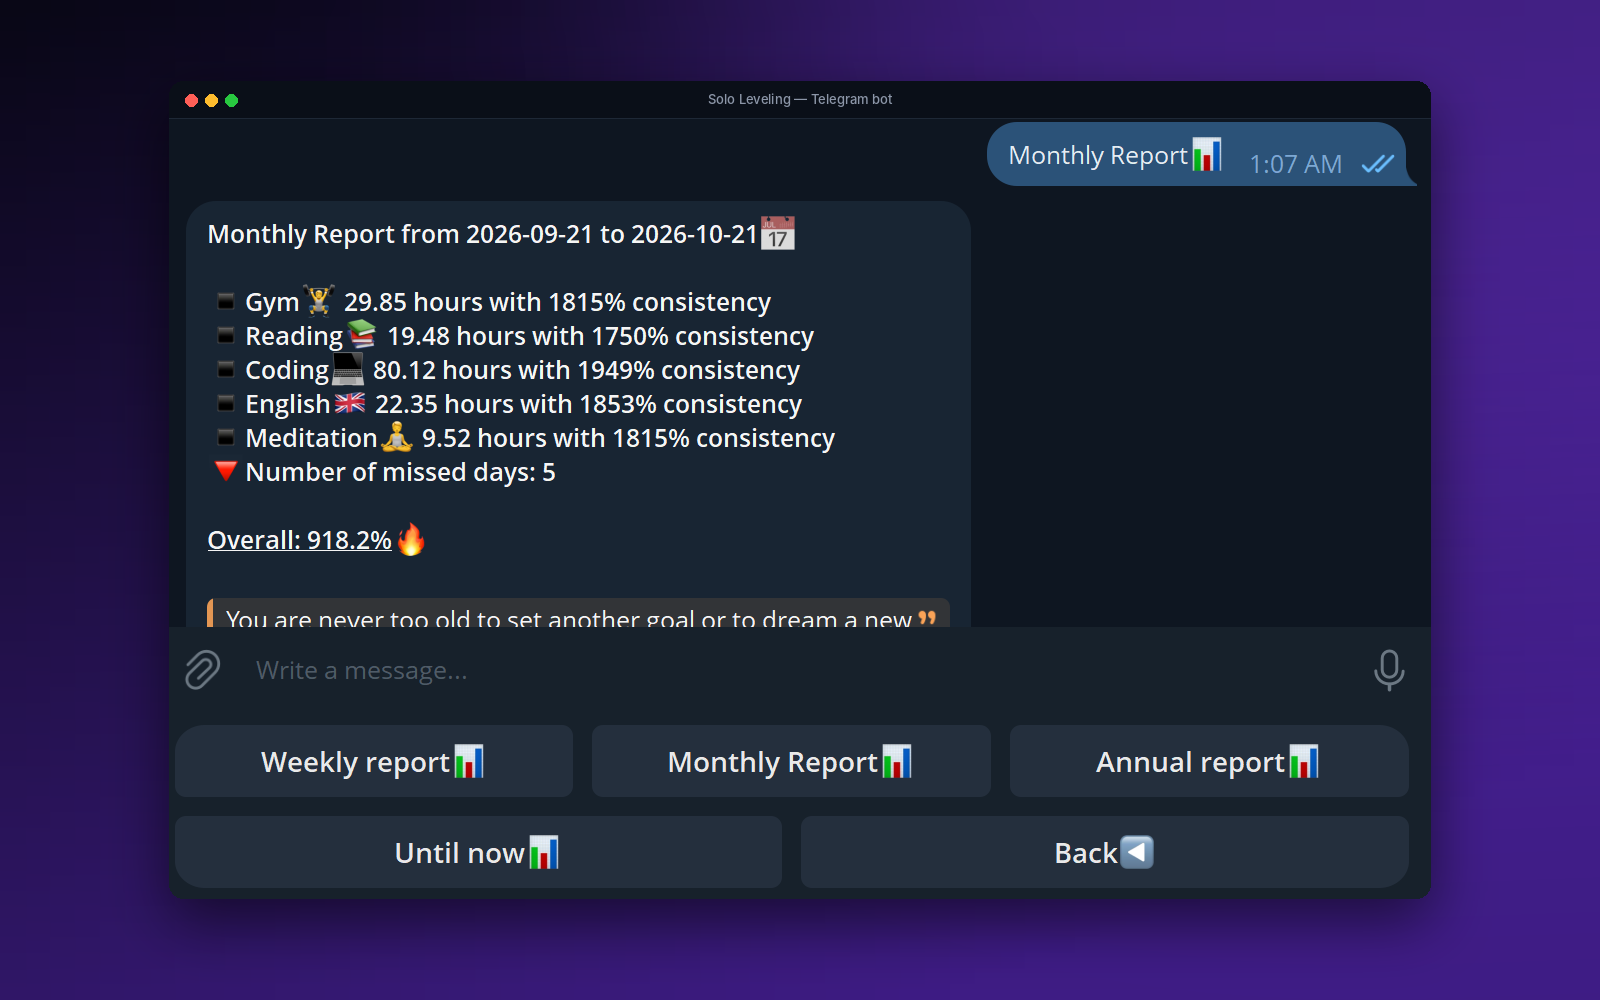This screenshot has height=1000, width=1600.
Task: Click '22.35 hours with 1853% consistency' English line
Action: coord(588,404)
